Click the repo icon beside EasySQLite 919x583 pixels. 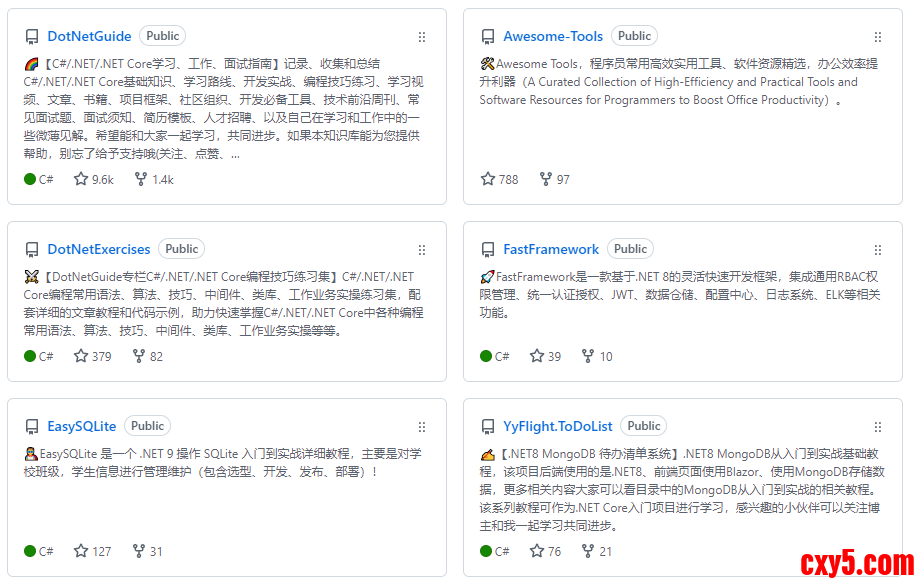pos(32,427)
